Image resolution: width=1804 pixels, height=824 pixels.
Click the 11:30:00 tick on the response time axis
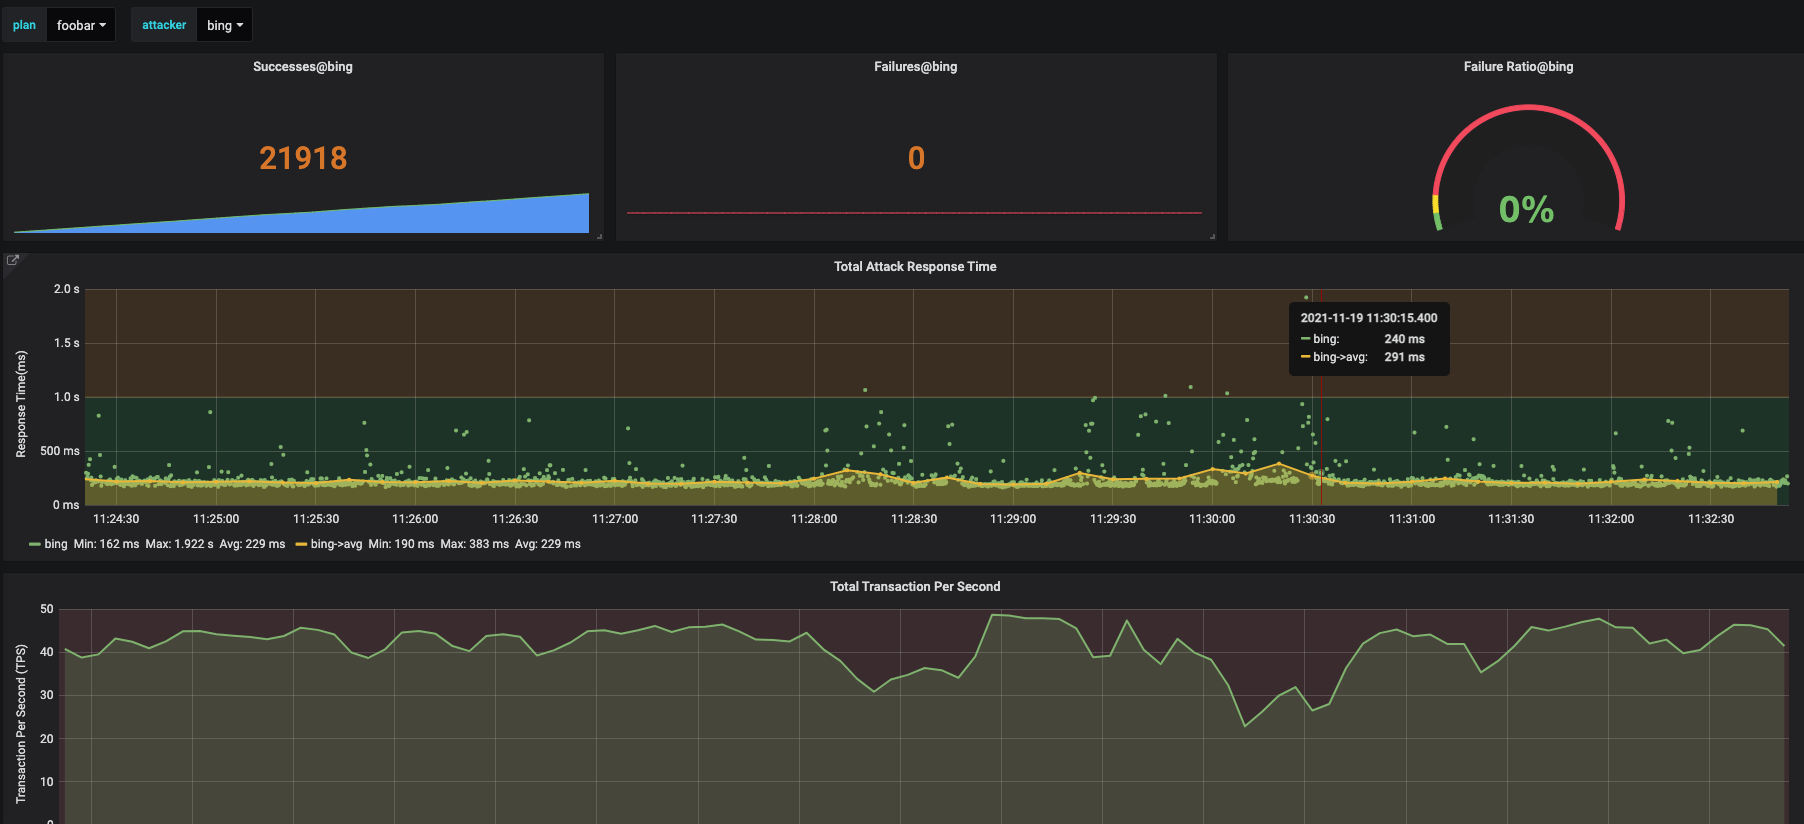tap(1212, 519)
